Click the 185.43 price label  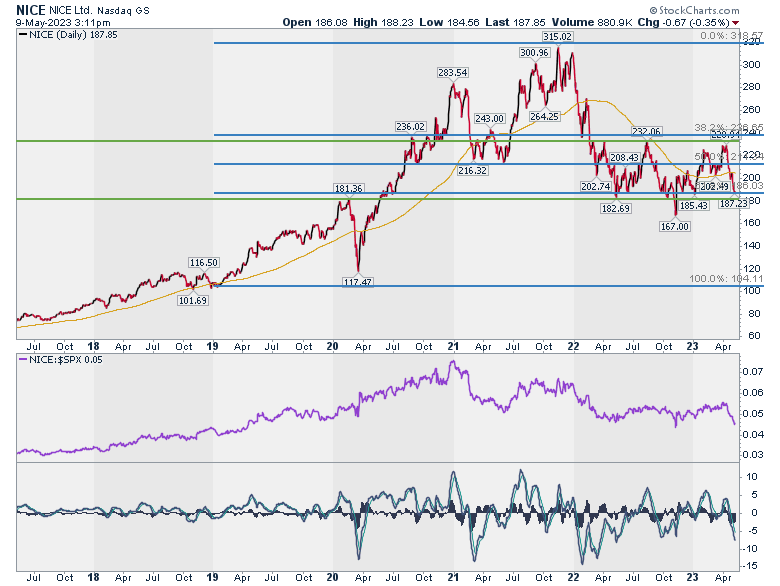(x=693, y=205)
